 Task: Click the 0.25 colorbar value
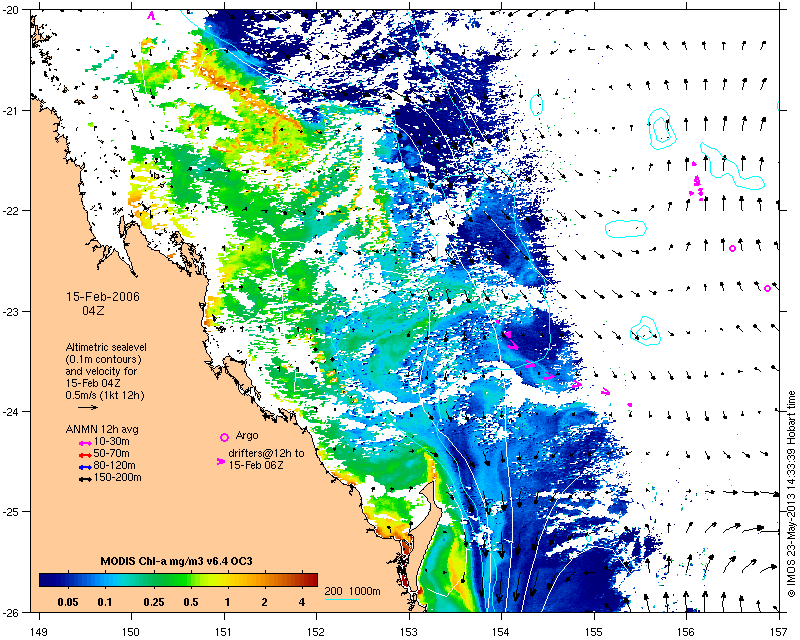coord(154,602)
